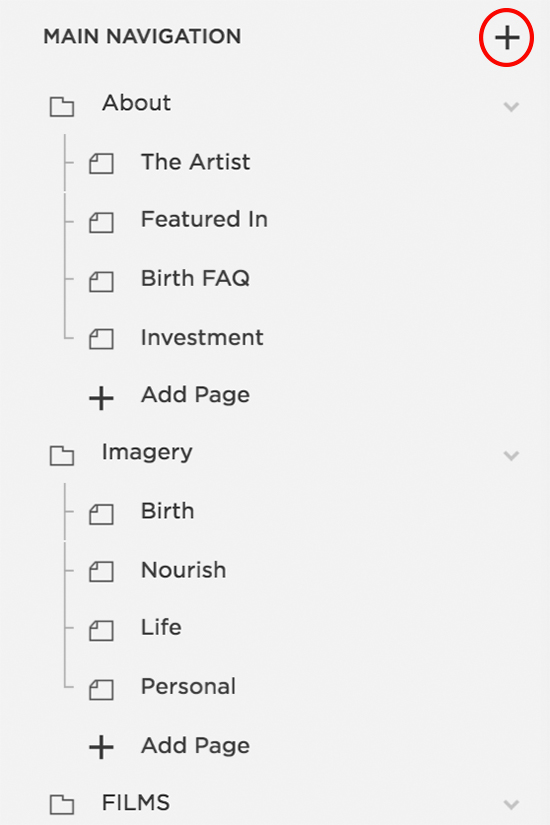This screenshot has height=825, width=550.
Task: Toggle the FILMS folder chevron
Action: click(x=511, y=804)
